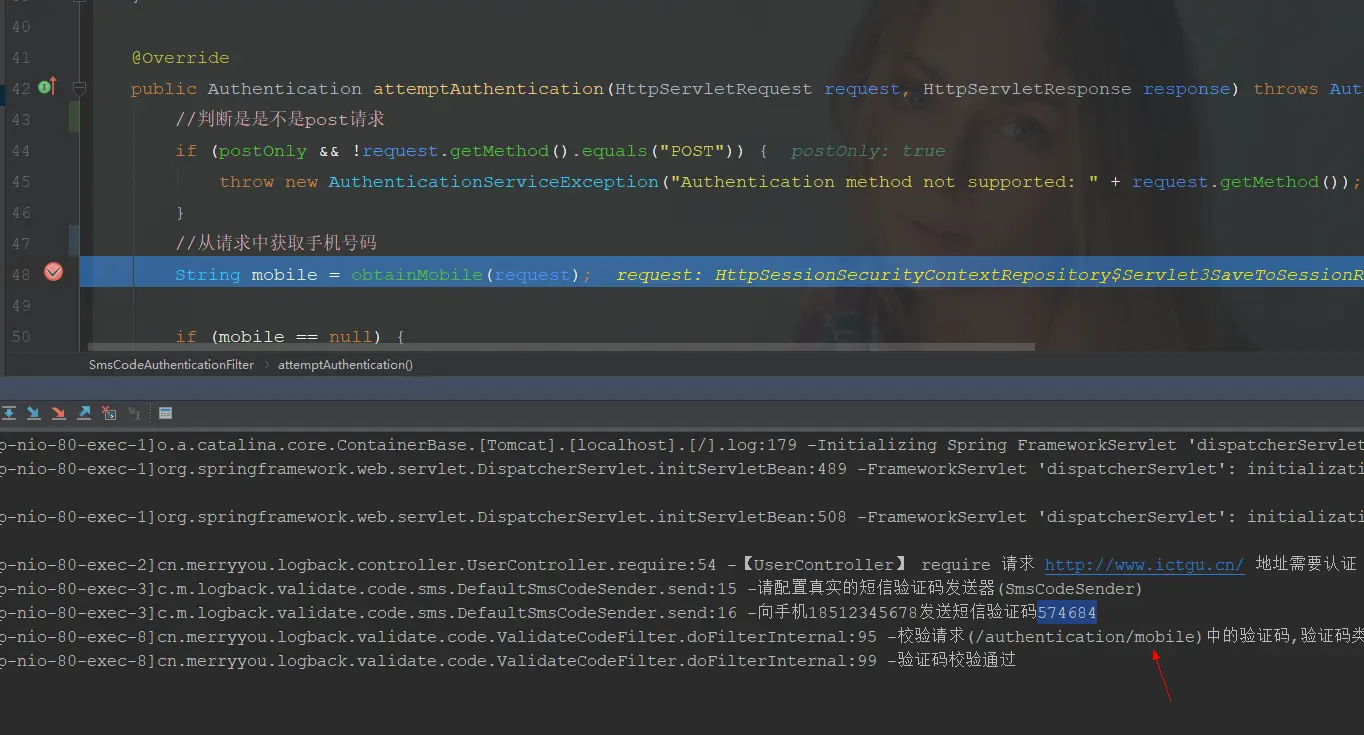Click SmsCodeAuthenticationFilter in the breadcrumb bar
This screenshot has height=735, width=1364.
[x=171, y=365]
